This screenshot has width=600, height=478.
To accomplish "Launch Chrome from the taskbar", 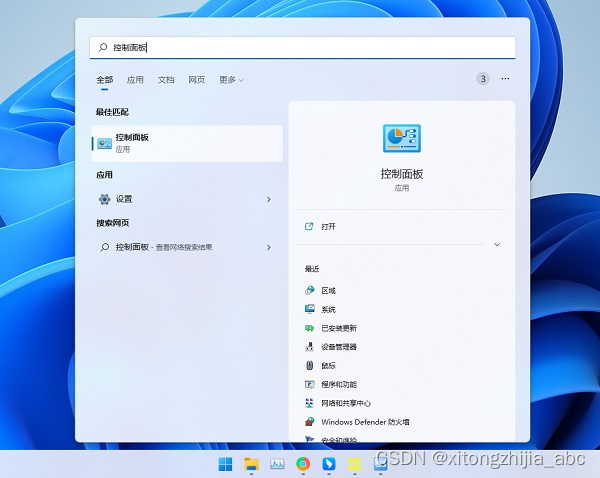I will tap(303, 464).
